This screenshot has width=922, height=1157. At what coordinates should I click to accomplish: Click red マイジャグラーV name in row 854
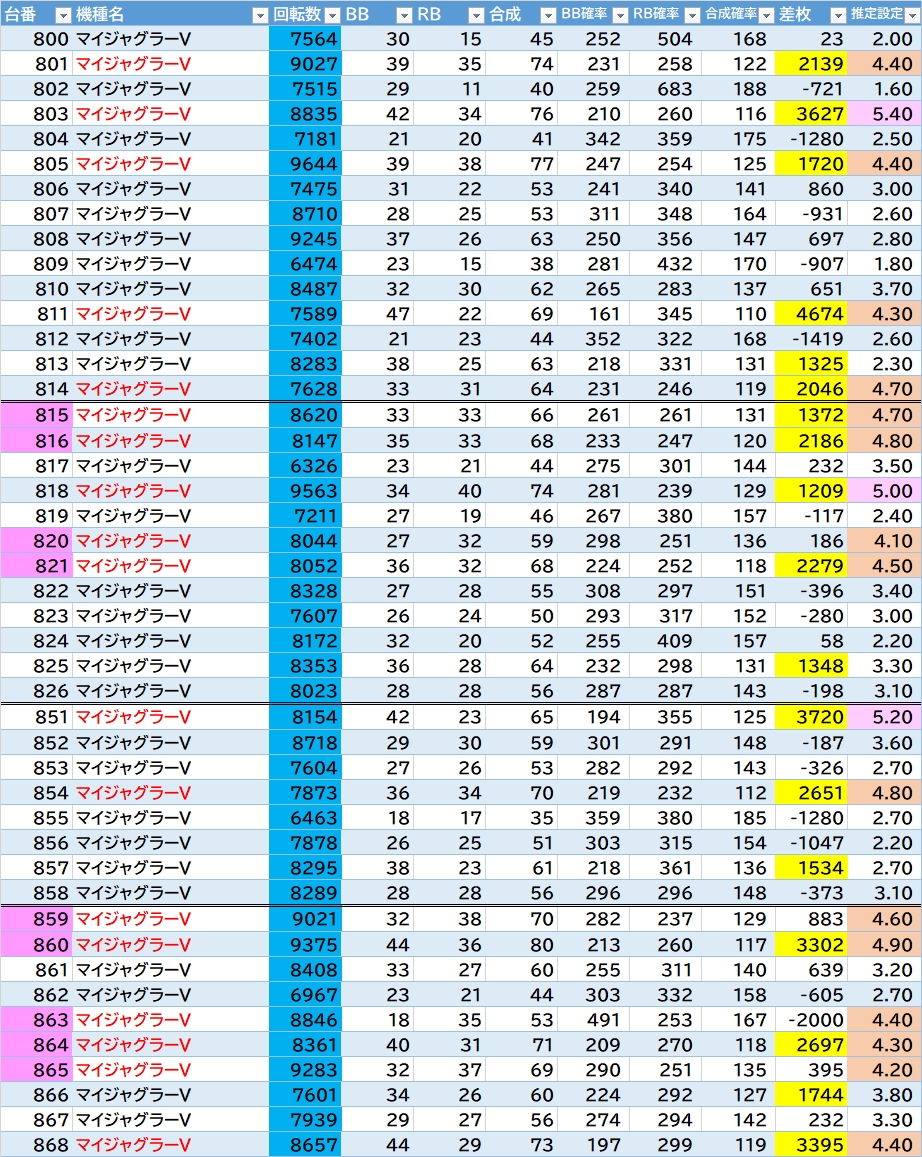(134, 793)
